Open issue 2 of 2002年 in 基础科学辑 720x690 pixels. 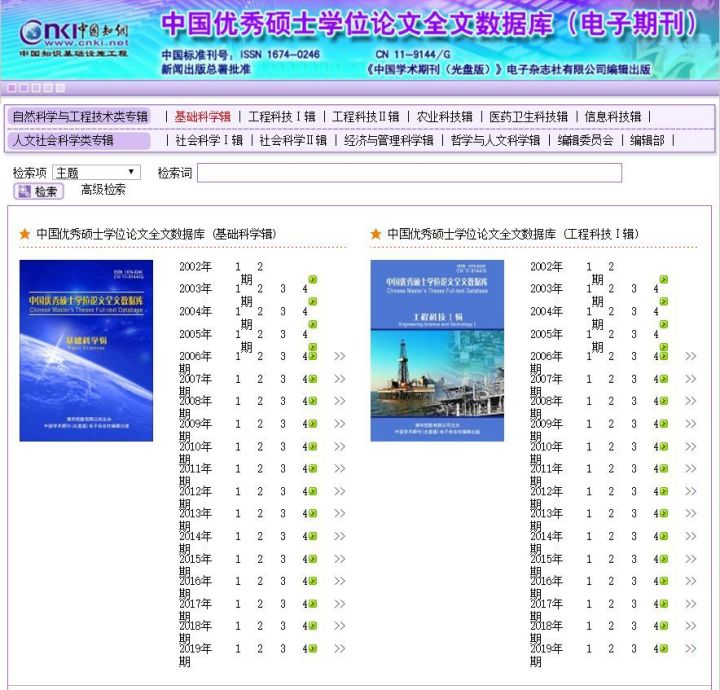click(260, 267)
